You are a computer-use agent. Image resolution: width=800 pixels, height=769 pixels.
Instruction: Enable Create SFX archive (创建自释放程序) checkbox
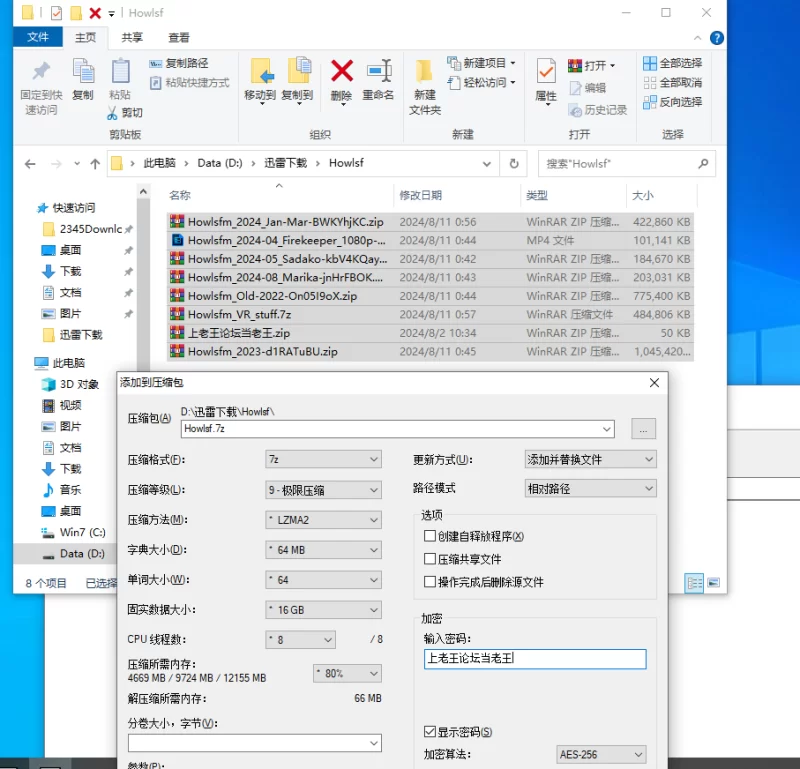tap(430, 537)
